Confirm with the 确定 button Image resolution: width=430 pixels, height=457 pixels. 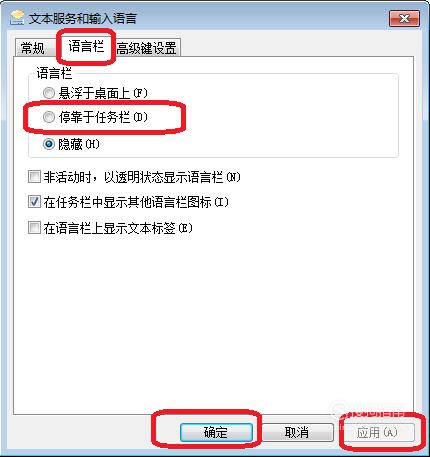[x=216, y=433]
